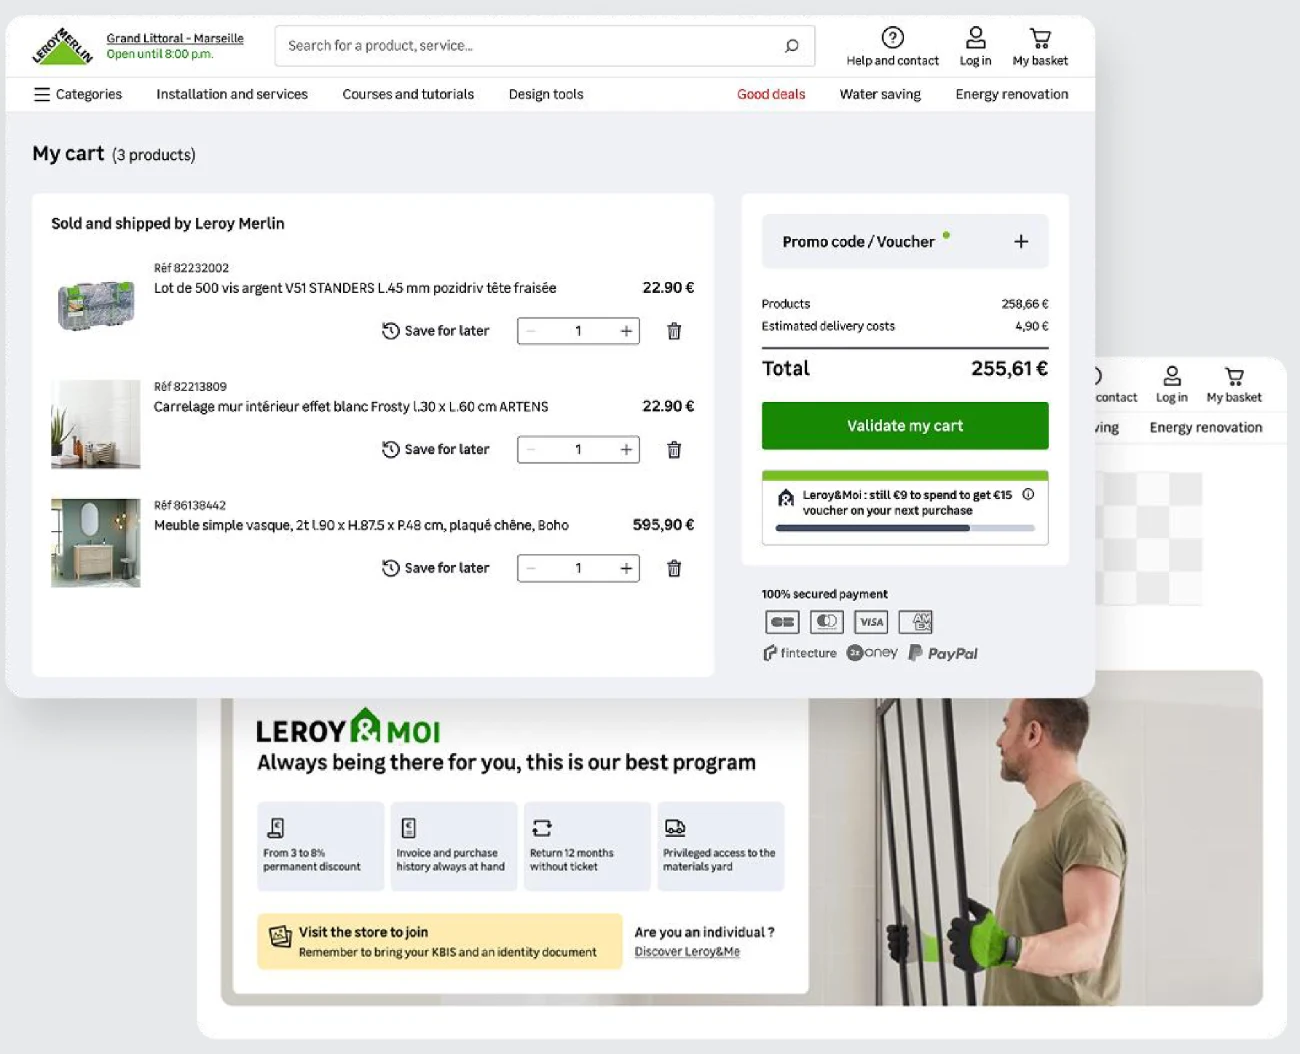
Task: Increase quantity of Carrelage mur item
Action: point(626,450)
